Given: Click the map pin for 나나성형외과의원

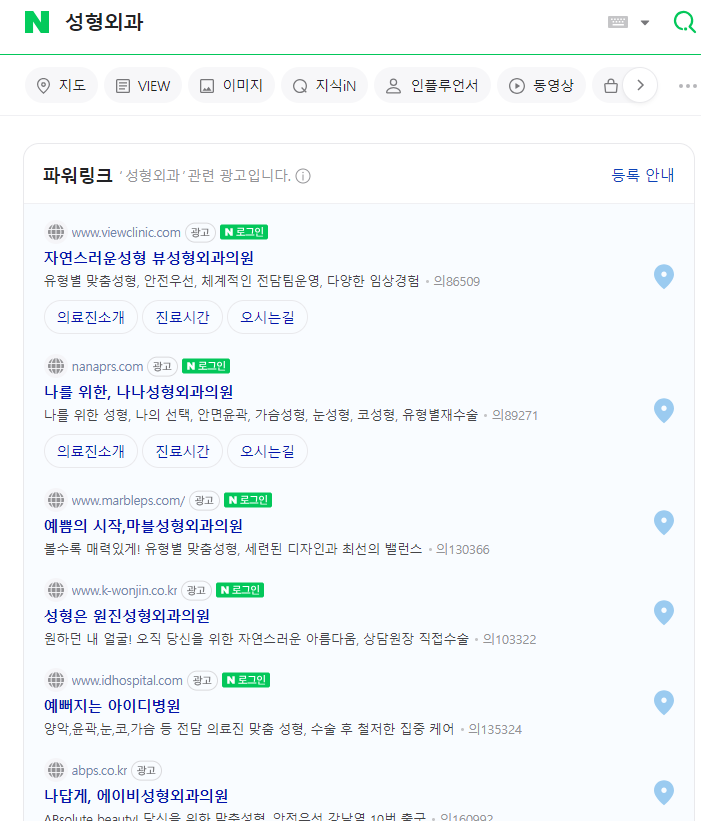Looking at the screenshot, I should 664,410.
